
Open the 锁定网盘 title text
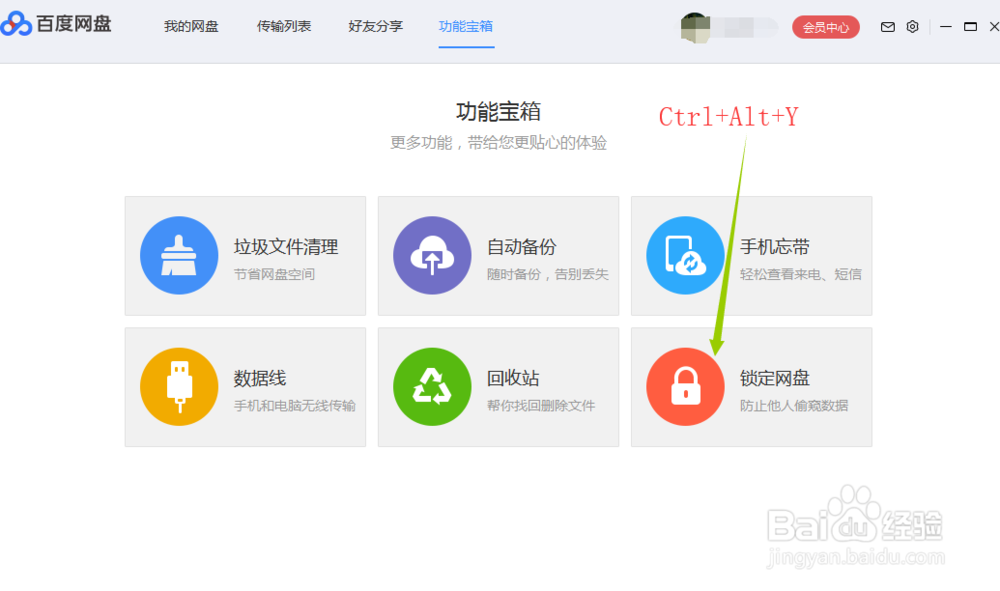(775, 378)
